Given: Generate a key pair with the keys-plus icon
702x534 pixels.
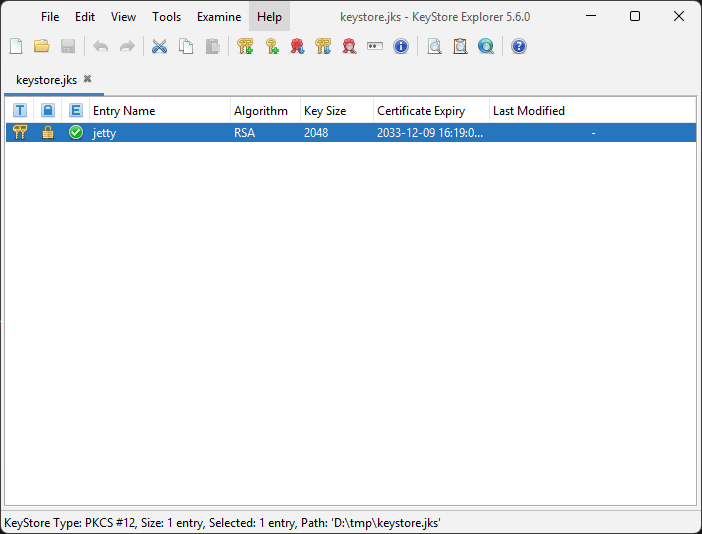Looking at the screenshot, I should [245, 46].
